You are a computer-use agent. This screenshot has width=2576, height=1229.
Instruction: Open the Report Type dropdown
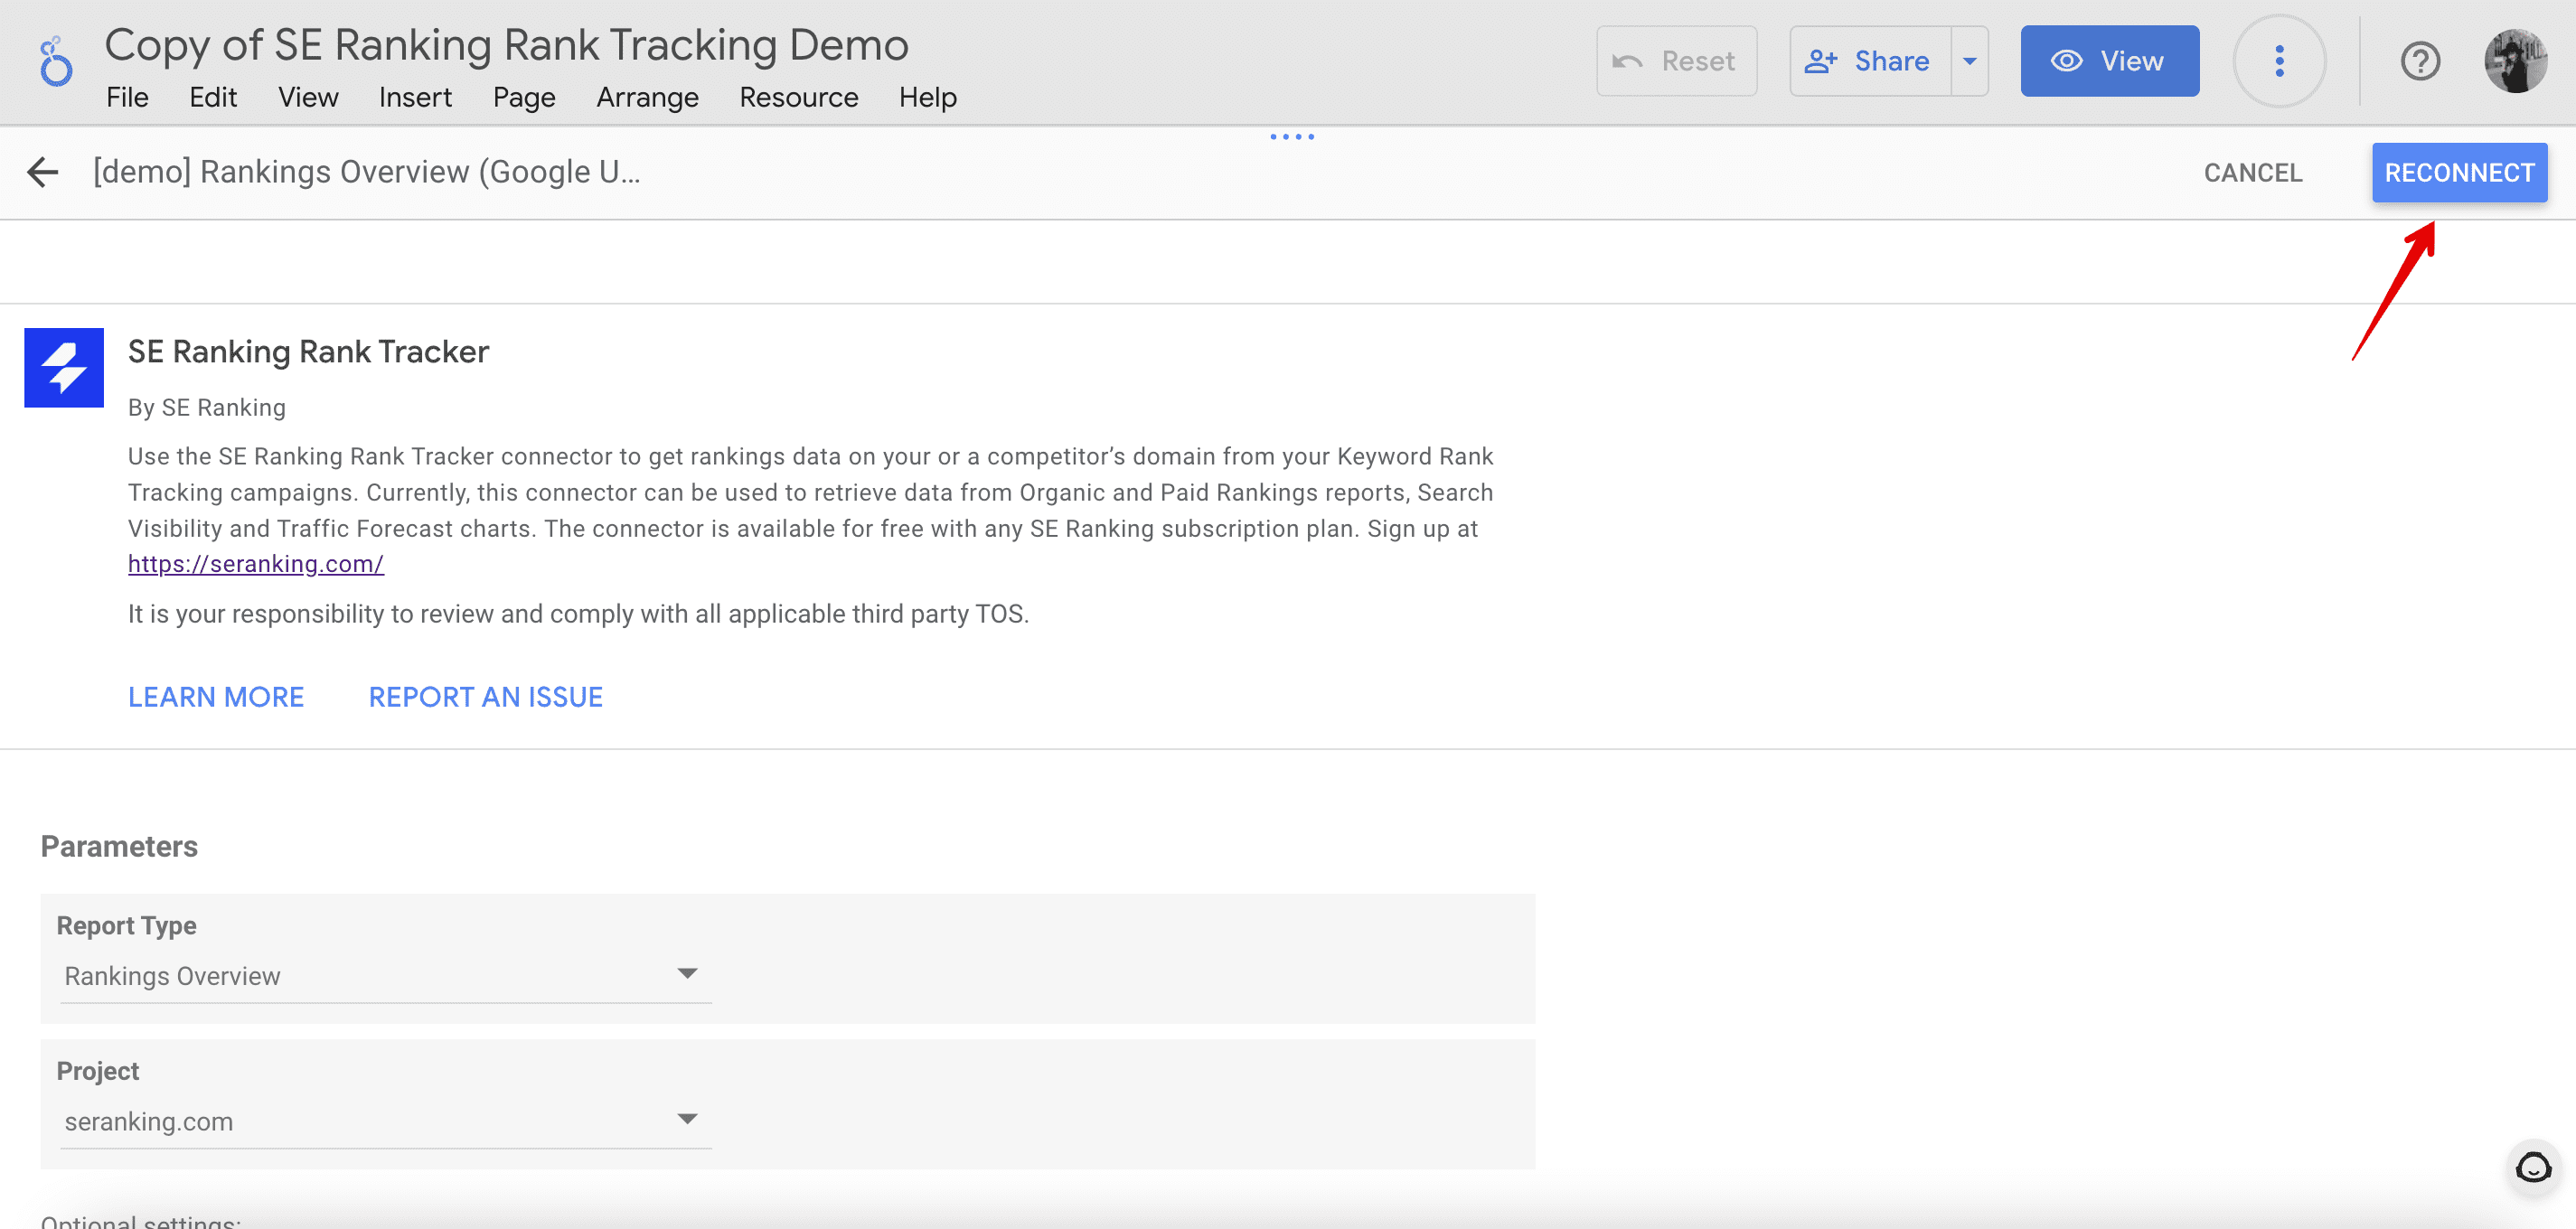point(386,976)
